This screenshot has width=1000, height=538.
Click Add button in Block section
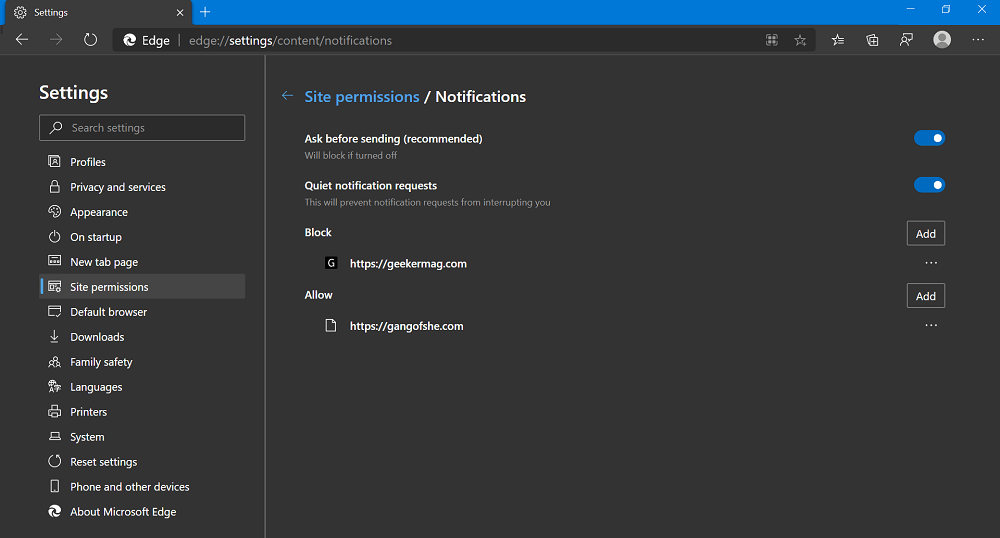[925, 233]
